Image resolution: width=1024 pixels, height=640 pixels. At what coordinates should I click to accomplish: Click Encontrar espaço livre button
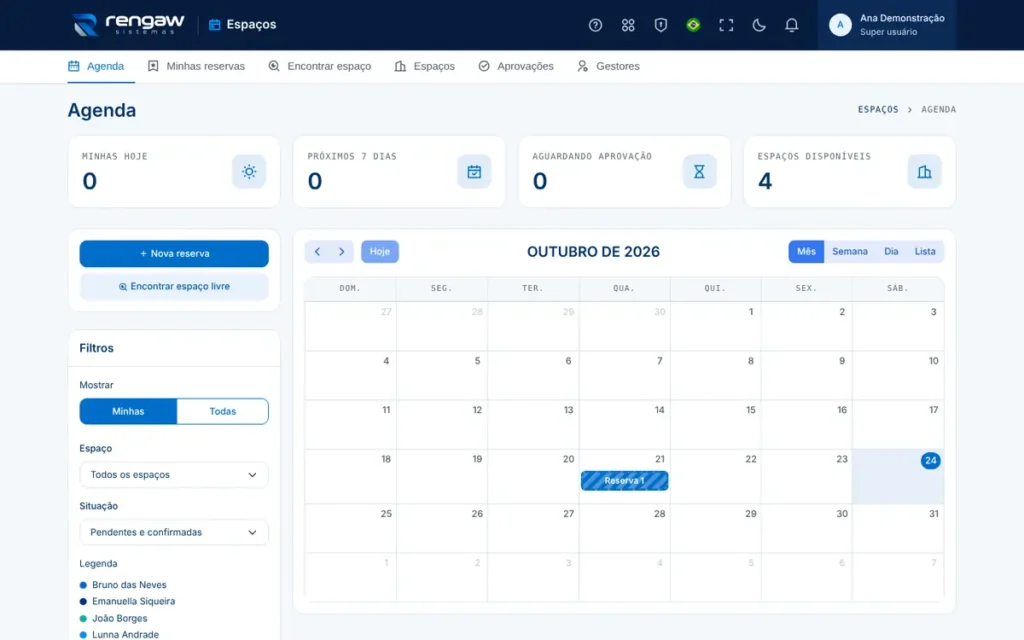[174, 287]
